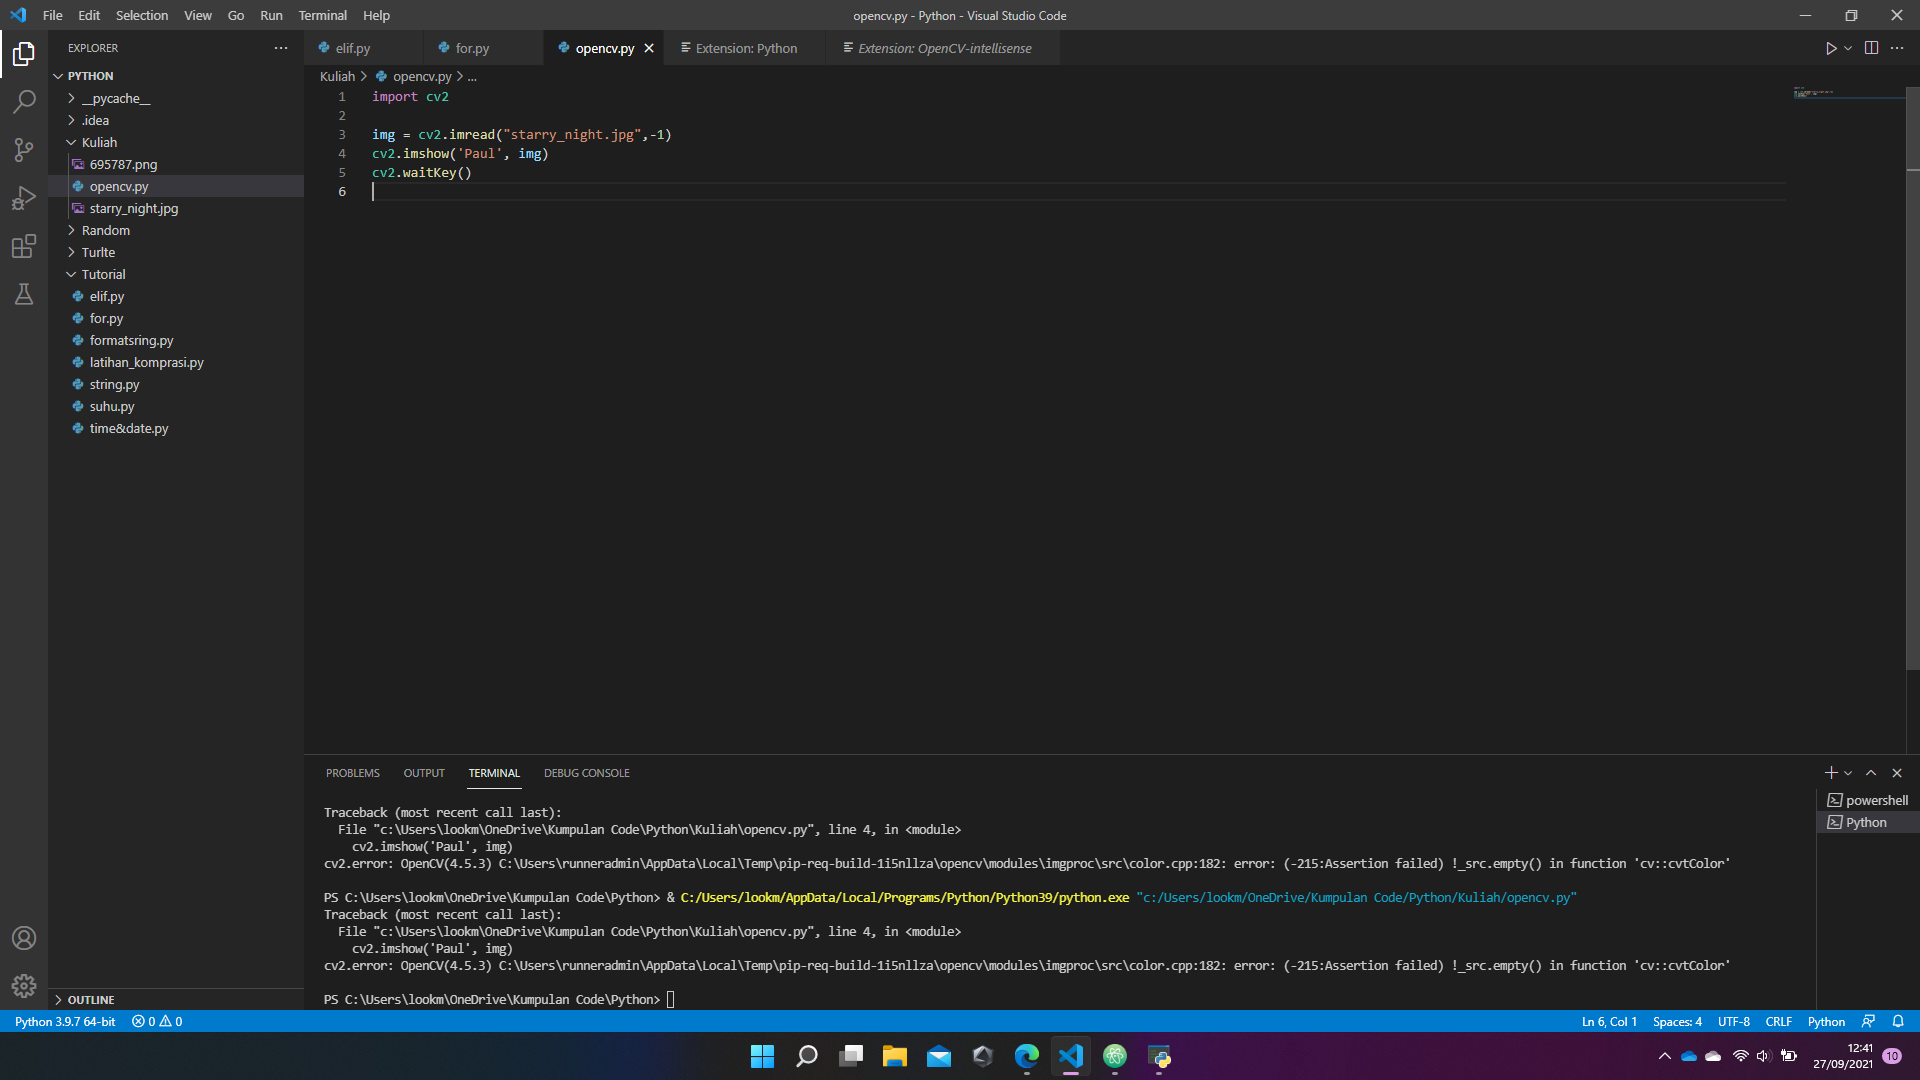Run Python file with play button

pyautogui.click(x=1830, y=48)
